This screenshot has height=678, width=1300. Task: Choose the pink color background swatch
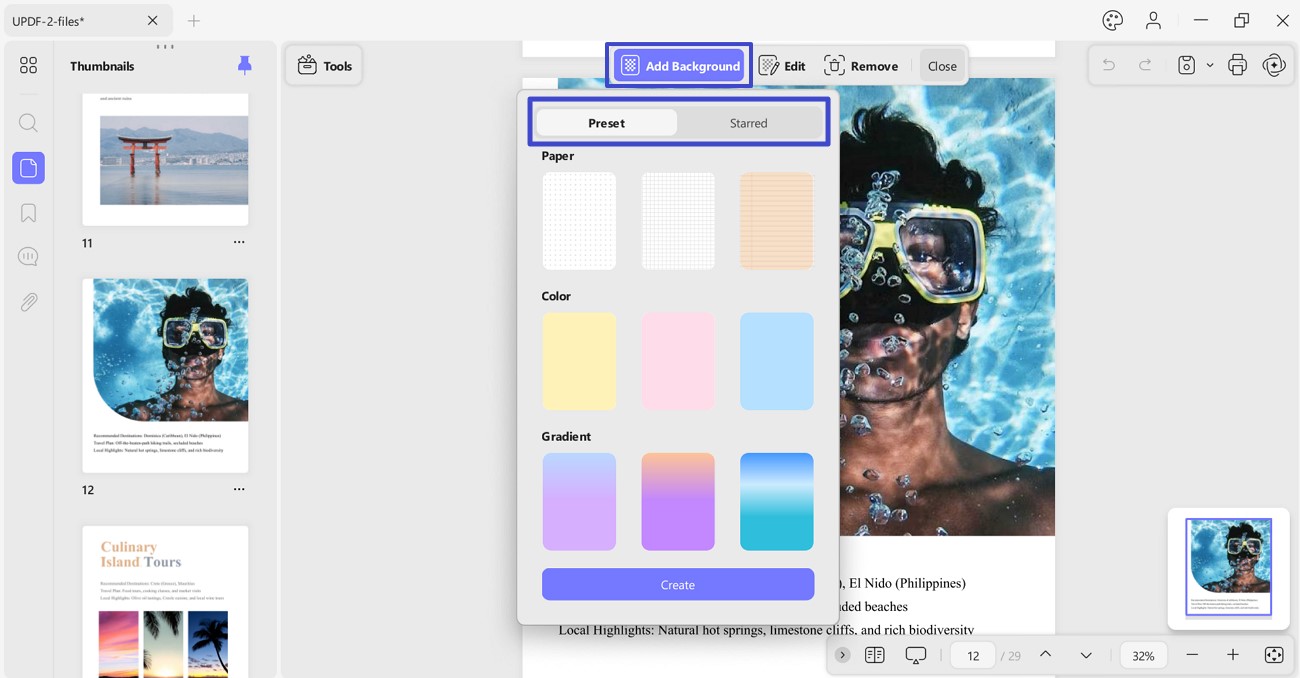[678, 361]
